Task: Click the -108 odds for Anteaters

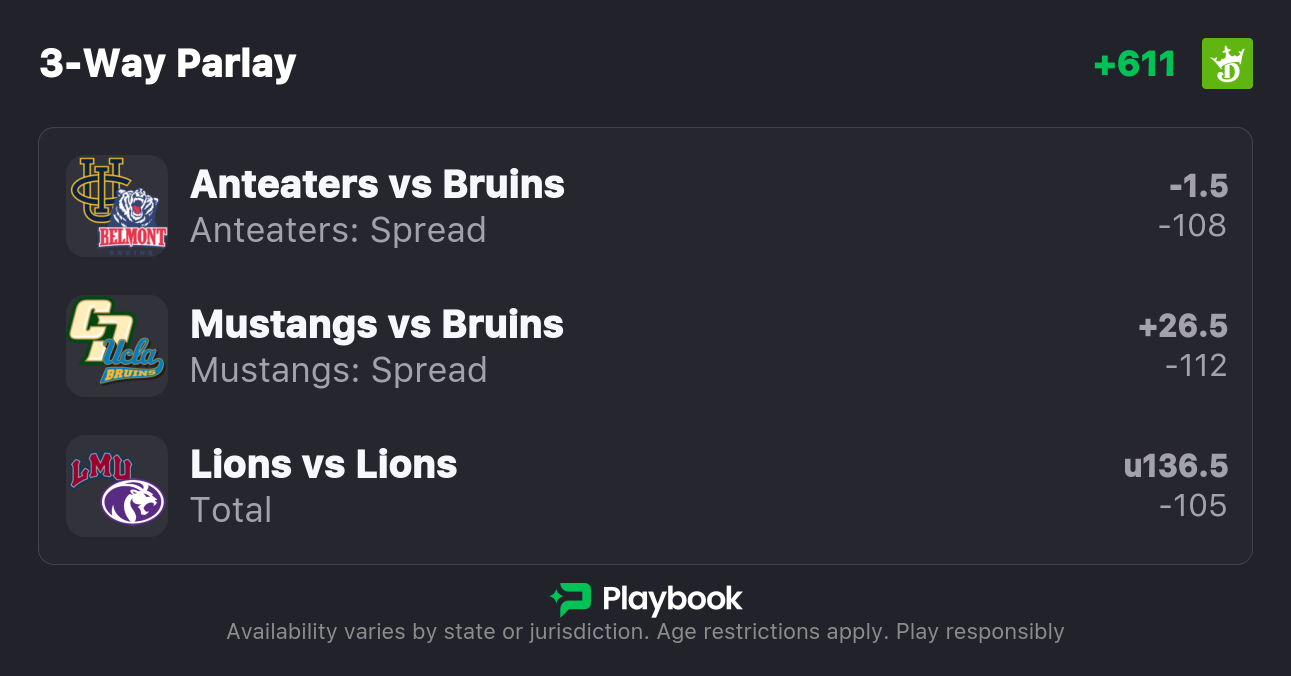Action: click(1192, 226)
